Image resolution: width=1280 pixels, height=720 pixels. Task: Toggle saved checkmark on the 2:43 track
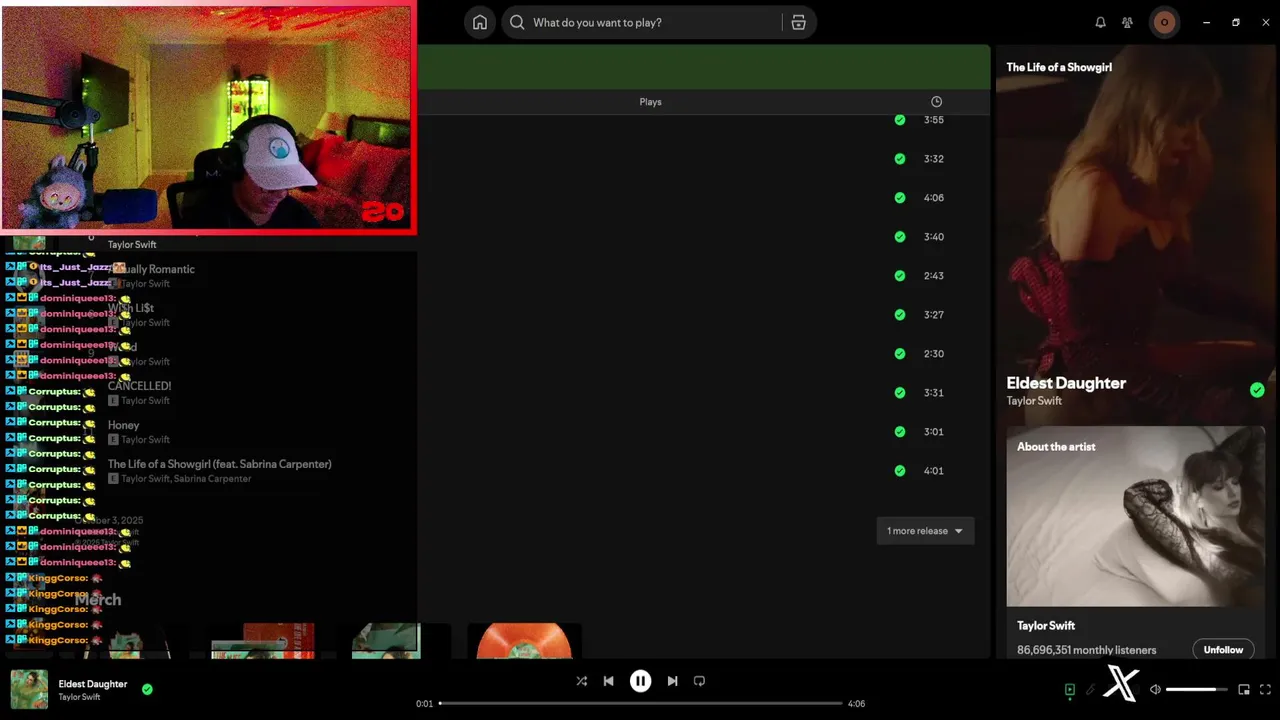pyautogui.click(x=900, y=276)
